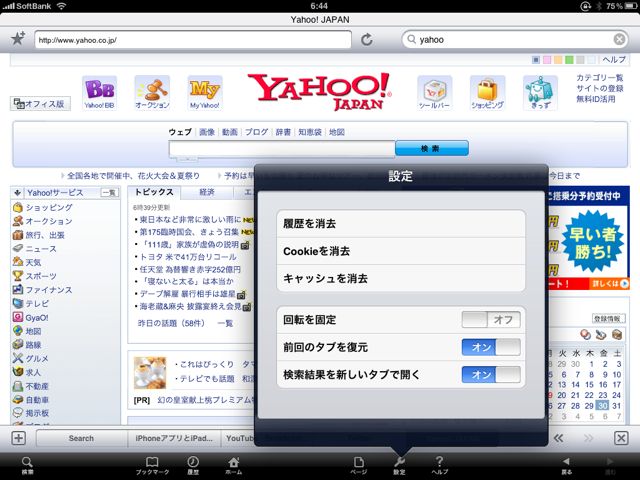640x480 pixels.
Task: Open 履歴 clock icon in bottom toolbar
Action: pyautogui.click(x=193, y=465)
